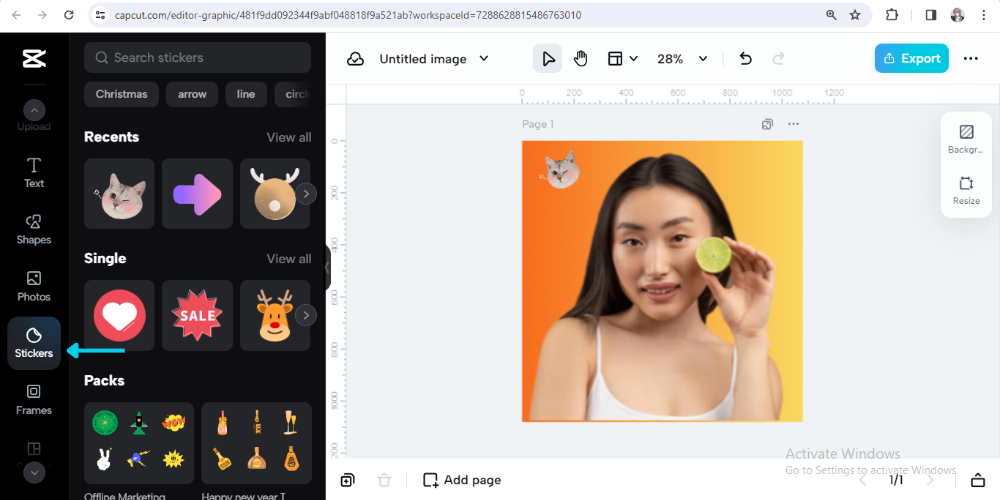Open the Background settings
Viewport: 1000px width, 500px height.
[x=966, y=139]
